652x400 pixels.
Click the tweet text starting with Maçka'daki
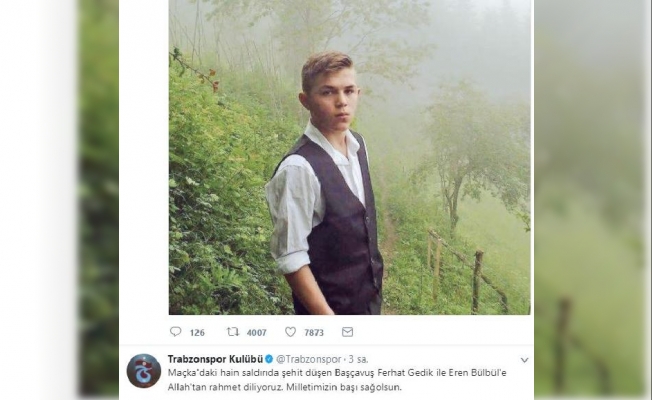(x=337, y=380)
